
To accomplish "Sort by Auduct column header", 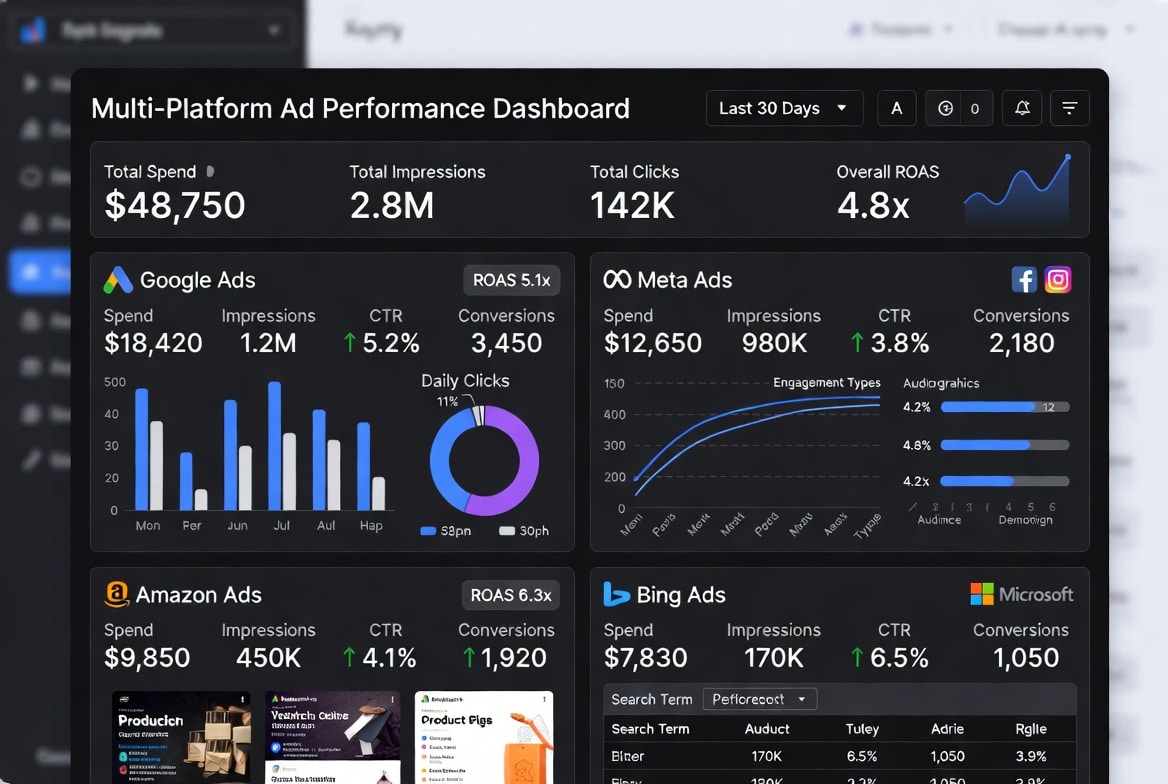I will point(766,729).
